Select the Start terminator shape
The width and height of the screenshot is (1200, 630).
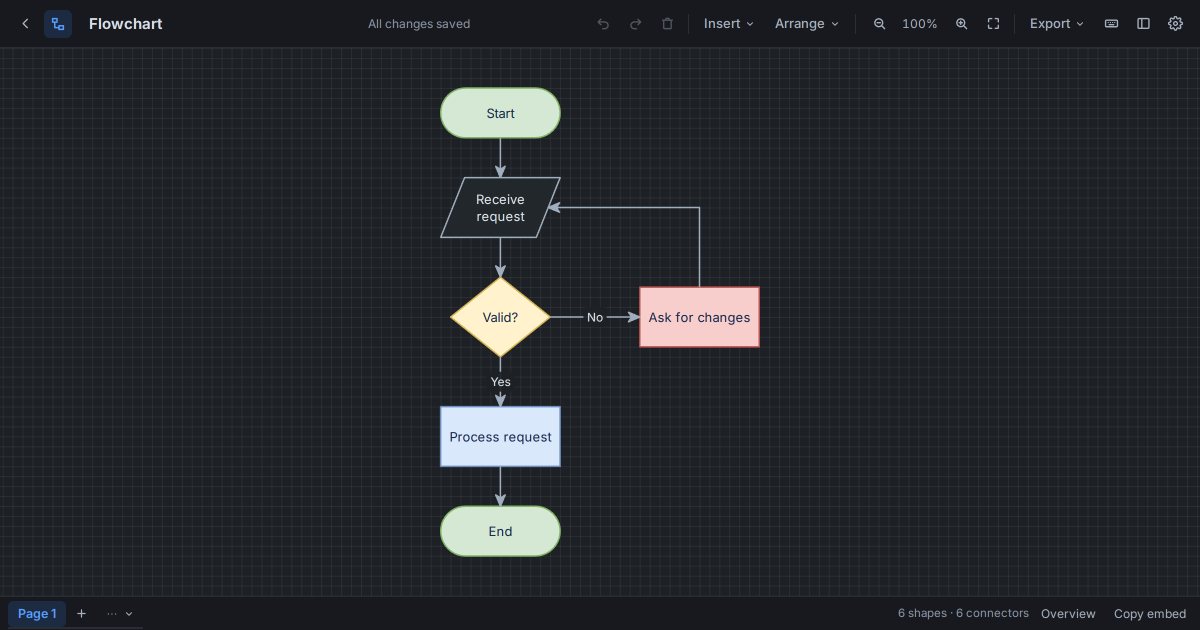click(500, 113)
